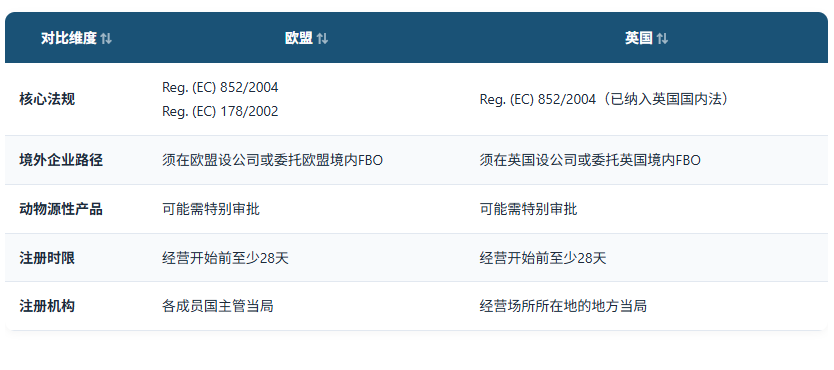
Task: Select the 动物源性产品 row label
Action: pos(61,209)
